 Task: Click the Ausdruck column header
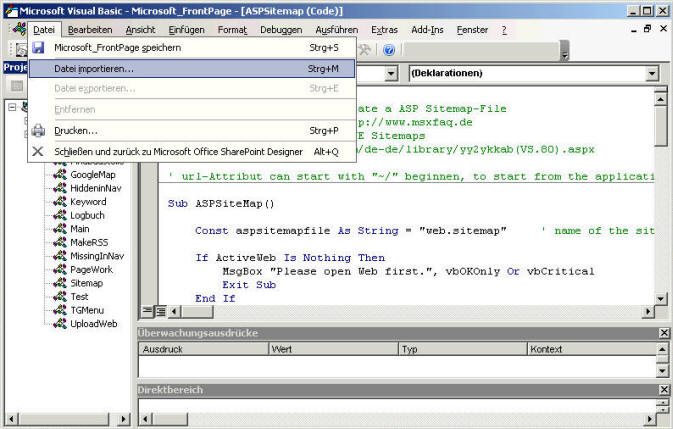coord(203,349)
